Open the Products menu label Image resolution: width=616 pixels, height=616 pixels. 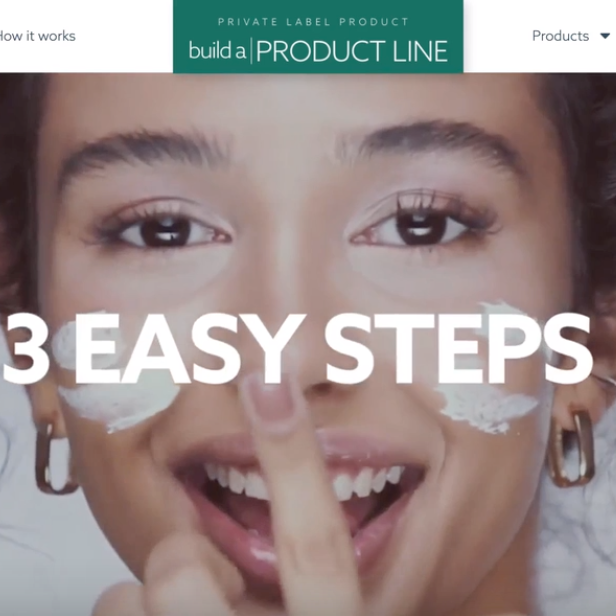(x=561, y=36)
